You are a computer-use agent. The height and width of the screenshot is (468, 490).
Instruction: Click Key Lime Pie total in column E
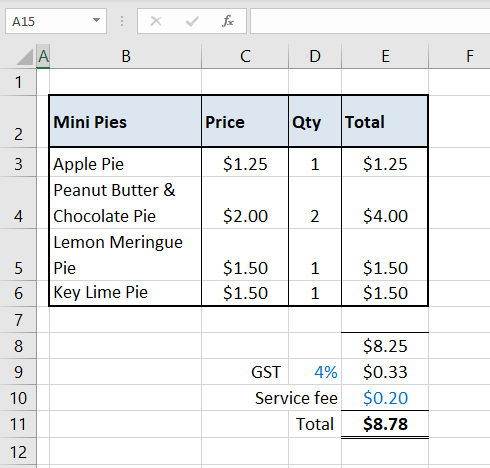pyautogui.click(x=385, y=293)
